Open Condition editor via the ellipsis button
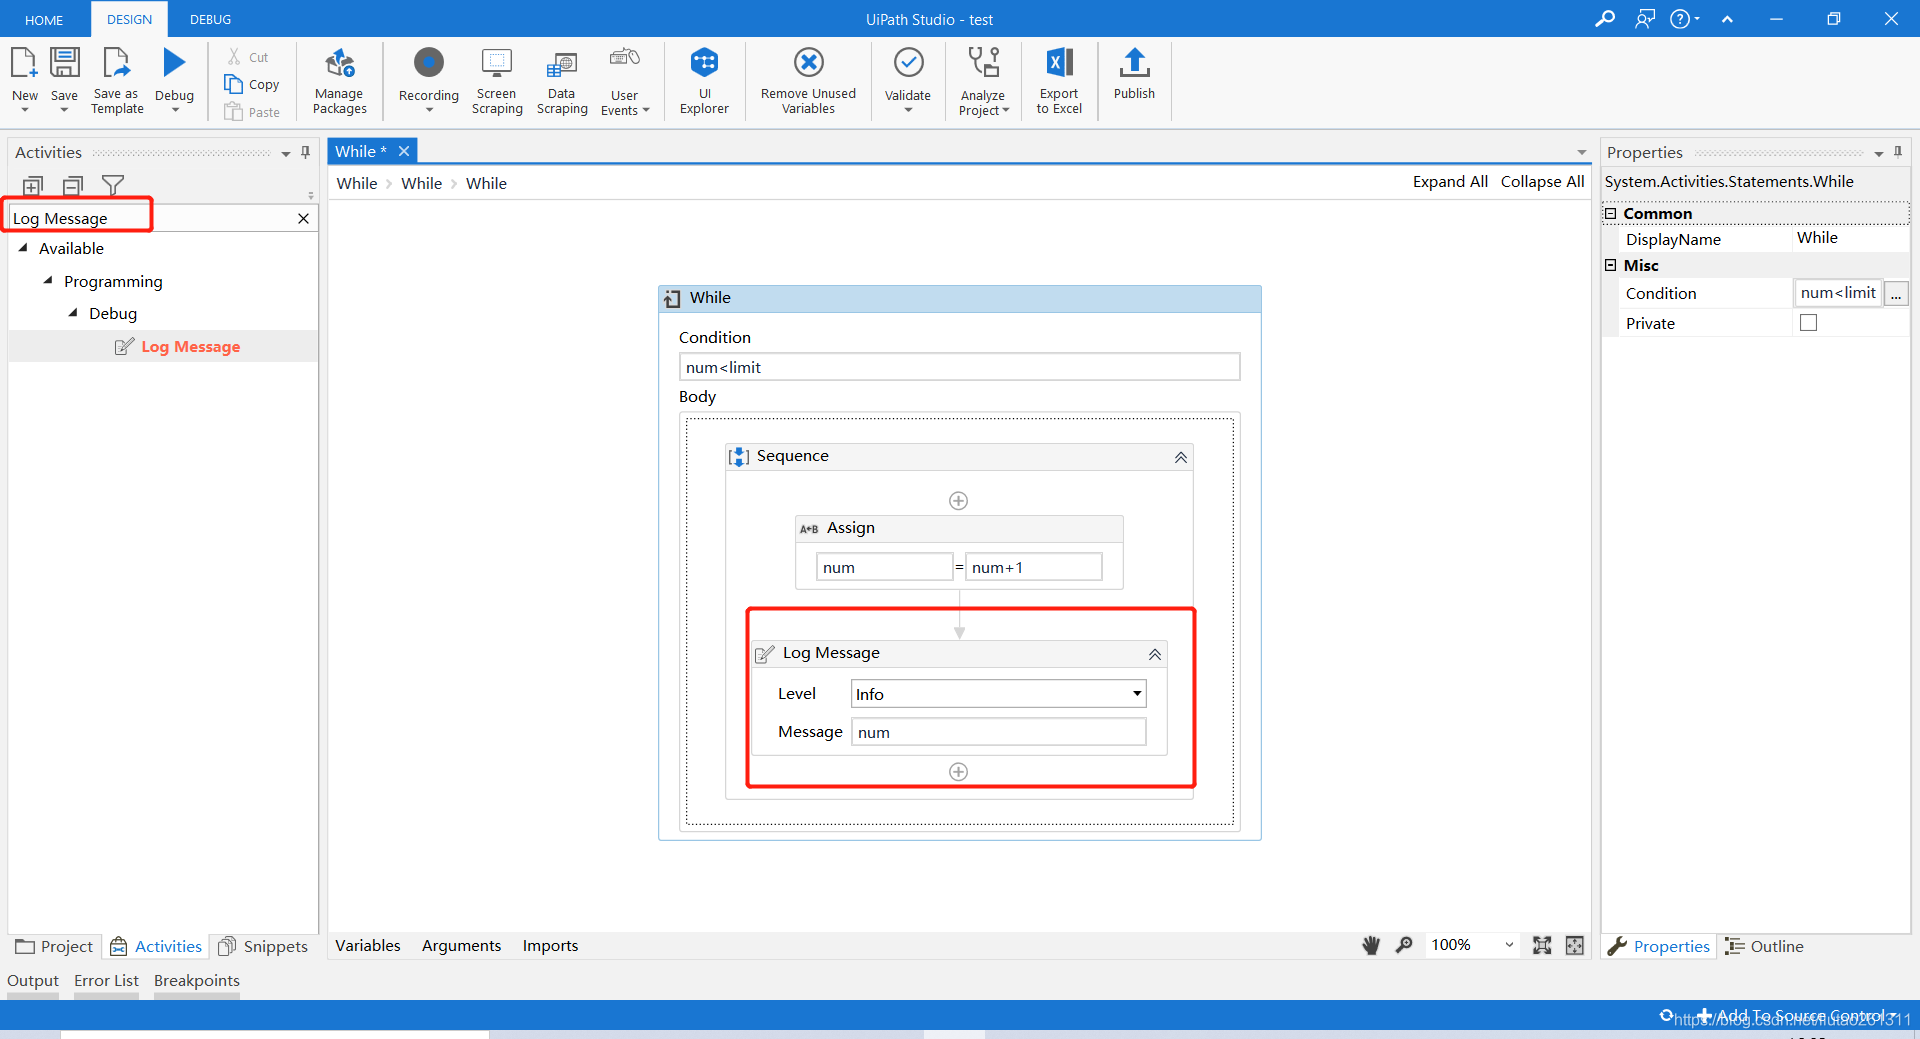 1896,293
